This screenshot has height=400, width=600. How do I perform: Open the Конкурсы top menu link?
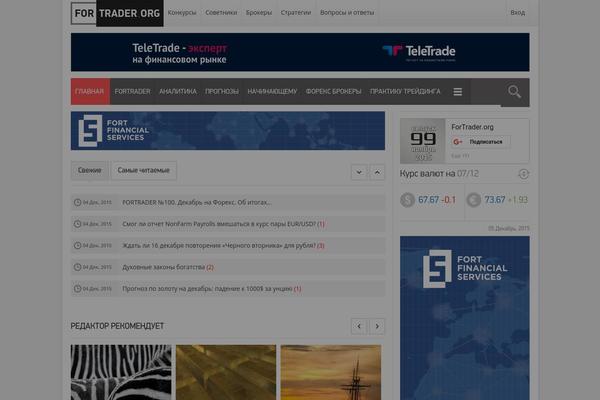pyautogui.click(x=182, y=13)
